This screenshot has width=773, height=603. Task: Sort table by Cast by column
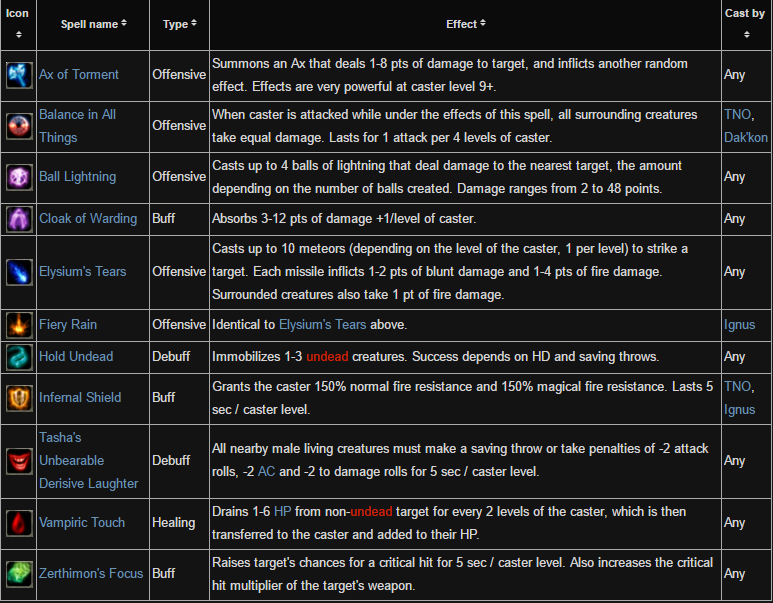[x=745, y=24]
